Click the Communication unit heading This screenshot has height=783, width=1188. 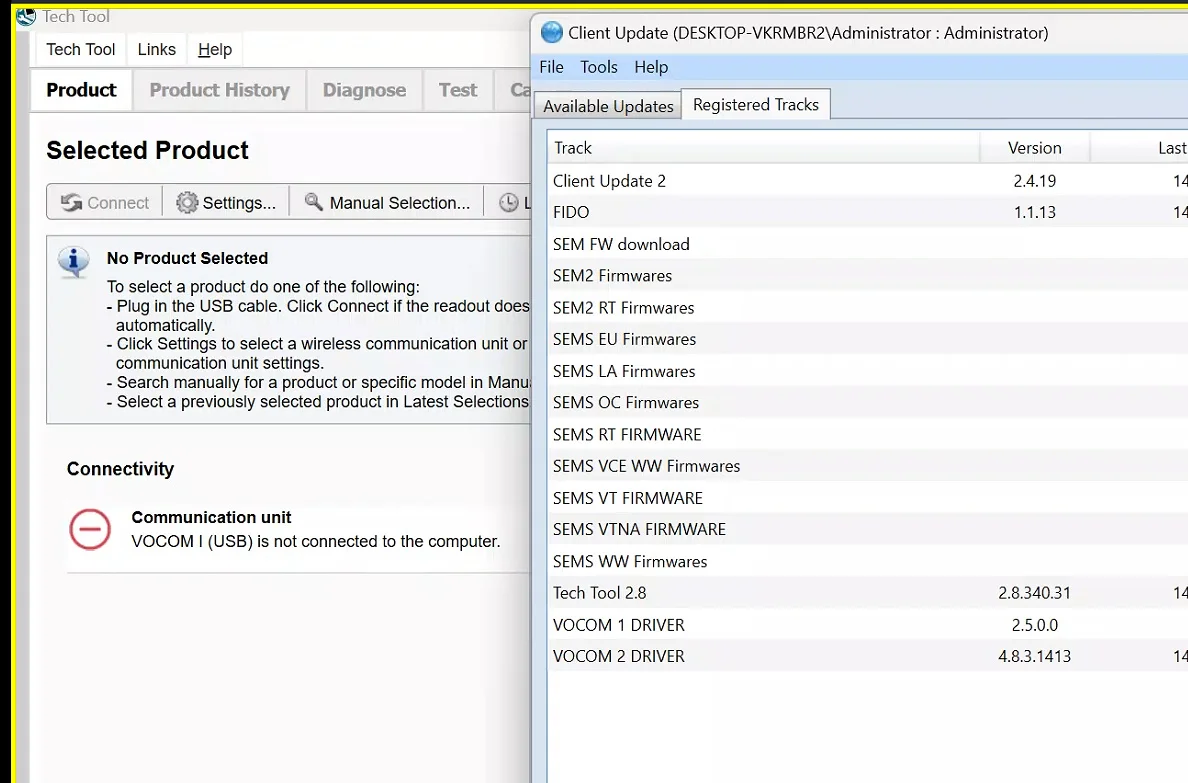click(211, 518)
